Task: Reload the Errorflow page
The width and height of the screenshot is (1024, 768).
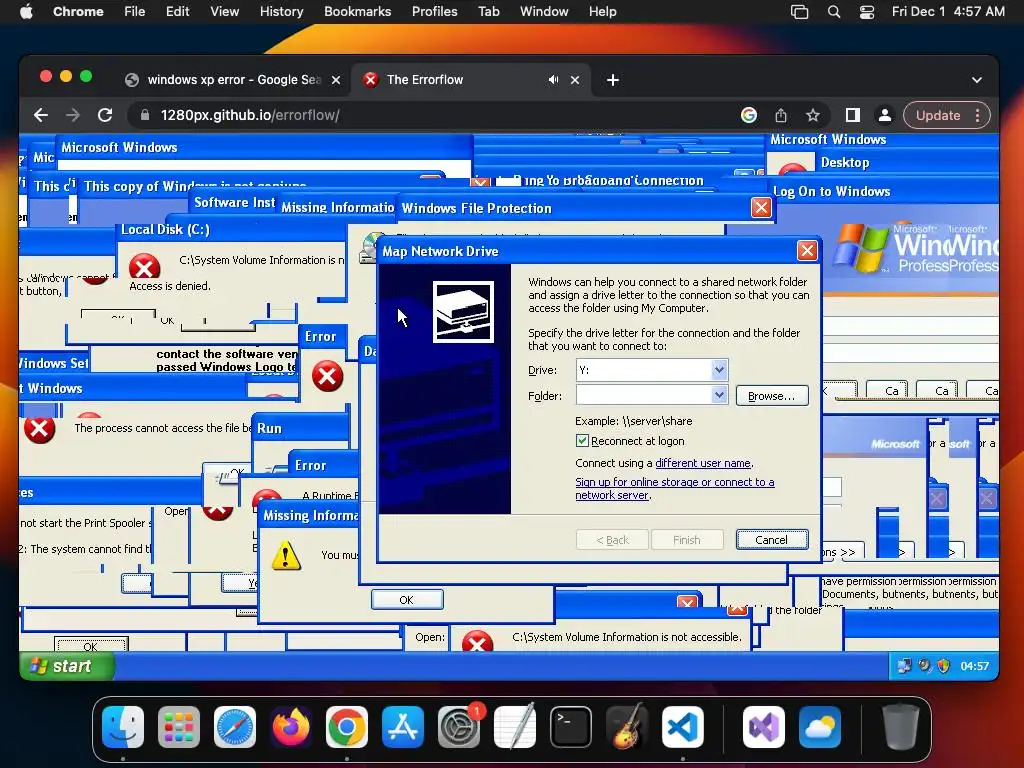Action: (x=105, y=115)
